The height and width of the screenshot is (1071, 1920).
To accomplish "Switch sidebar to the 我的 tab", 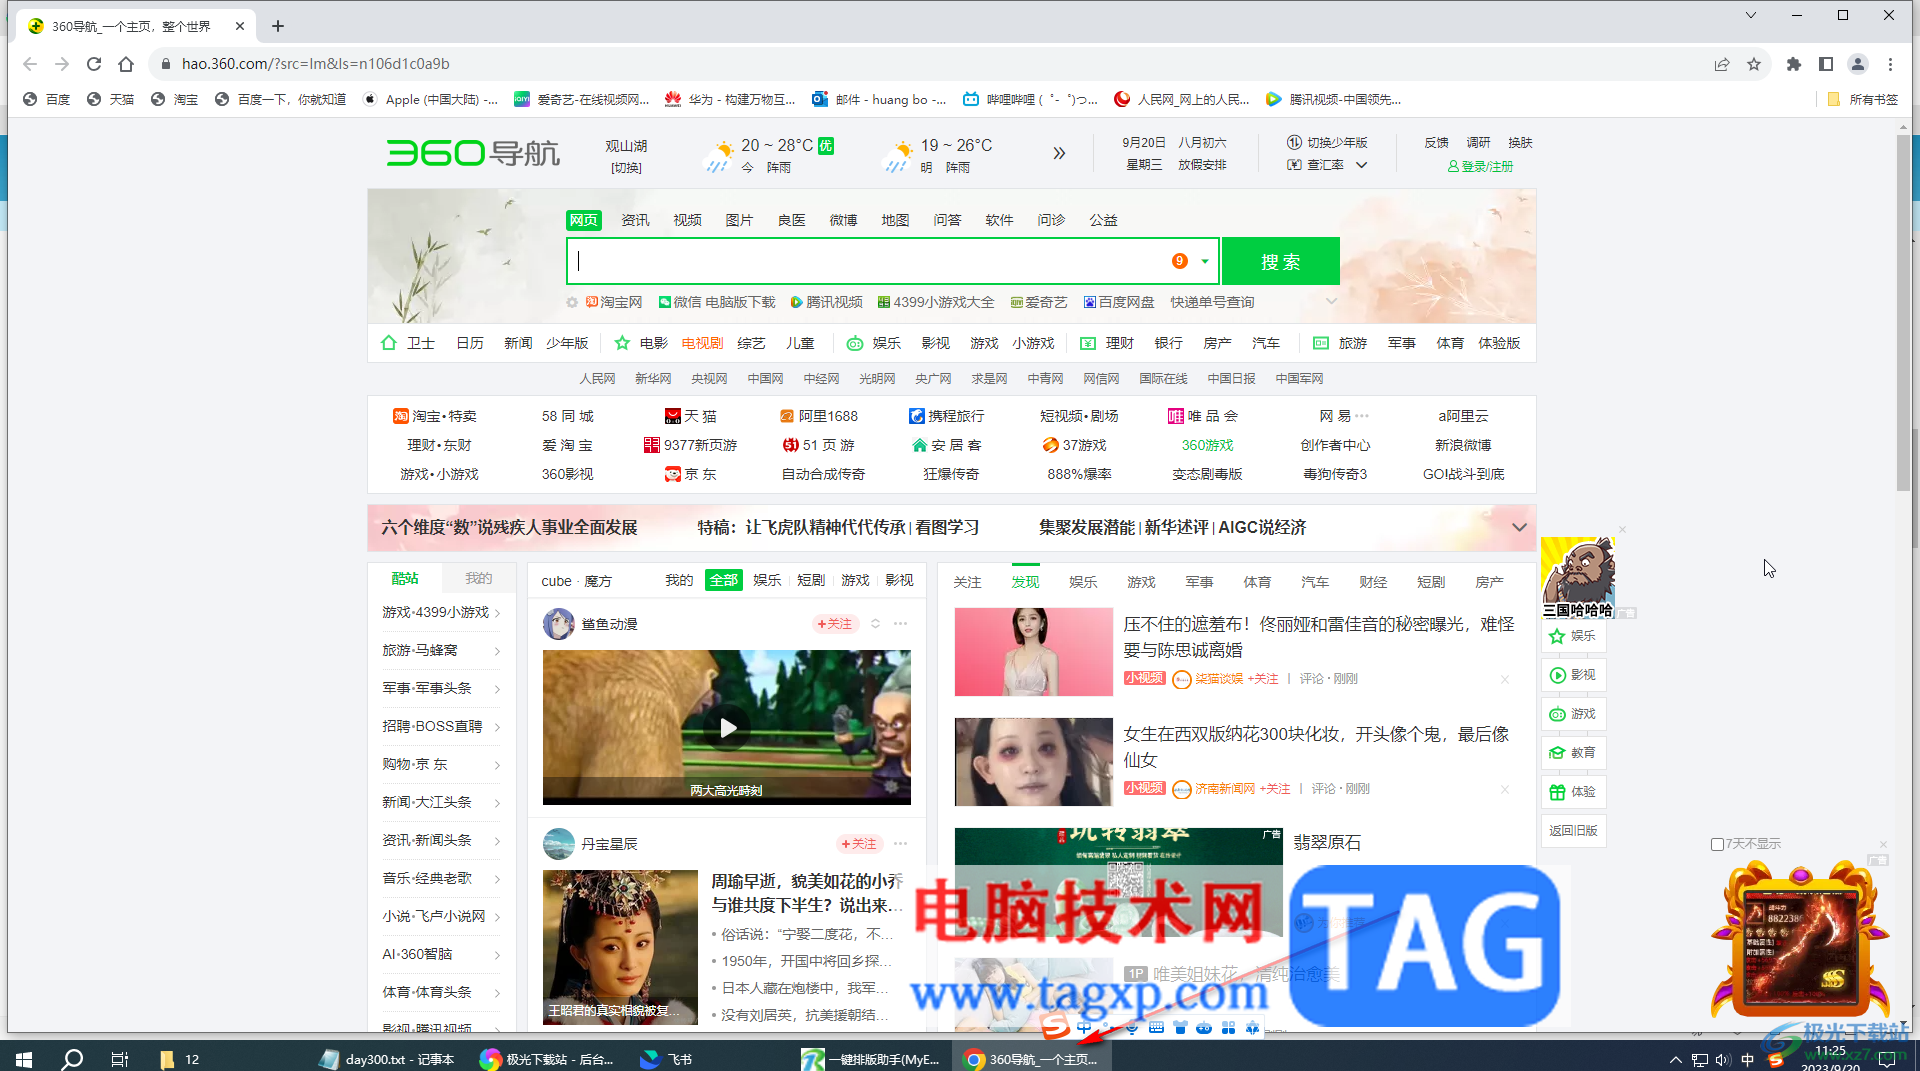I will click(479, 578).
